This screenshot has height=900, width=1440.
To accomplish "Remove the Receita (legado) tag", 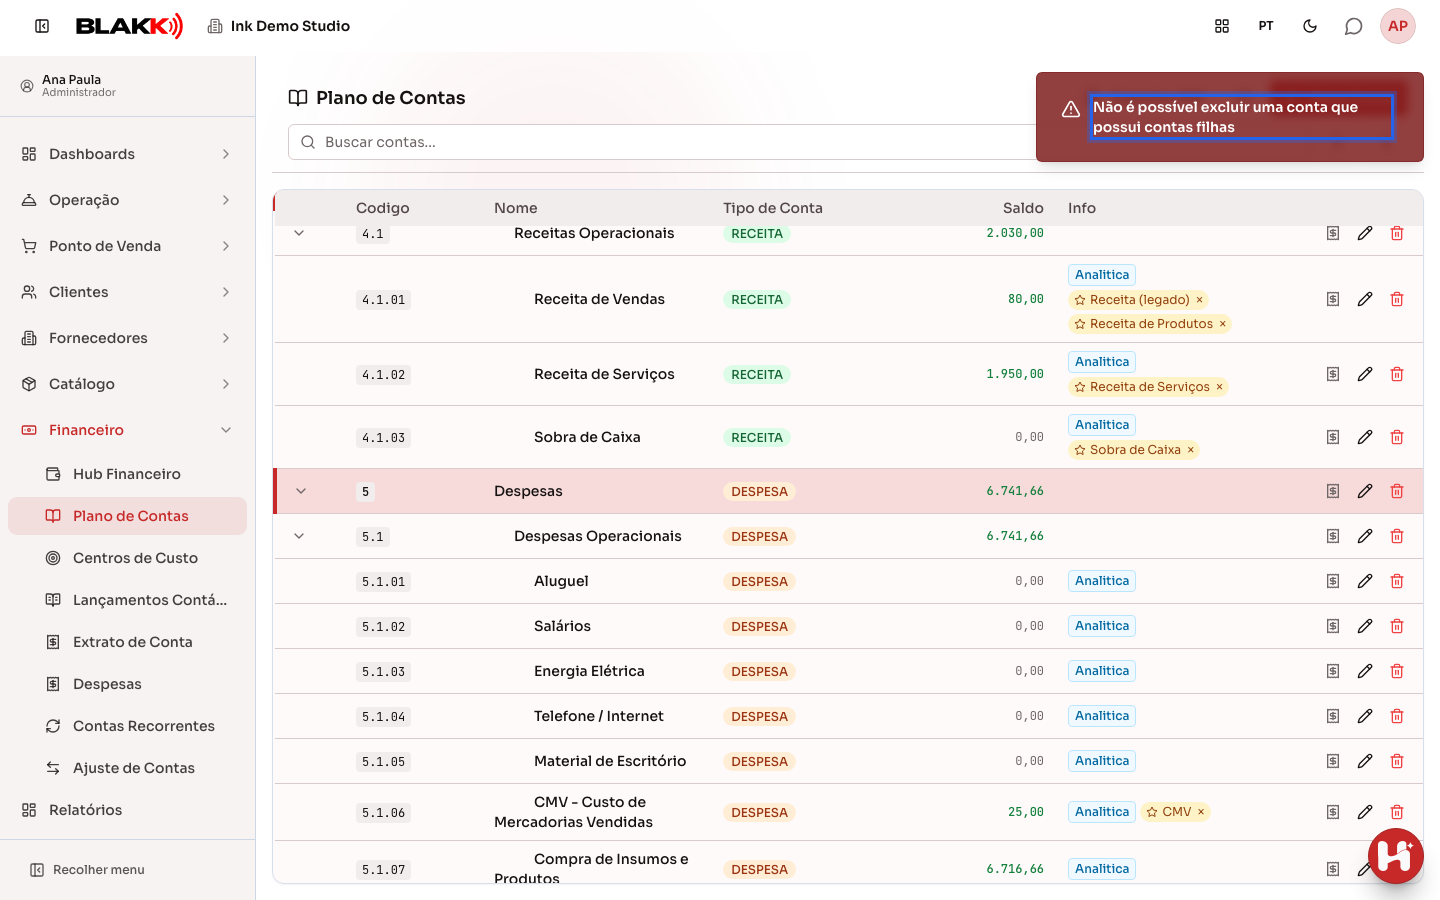I will tap(1200, 300).
